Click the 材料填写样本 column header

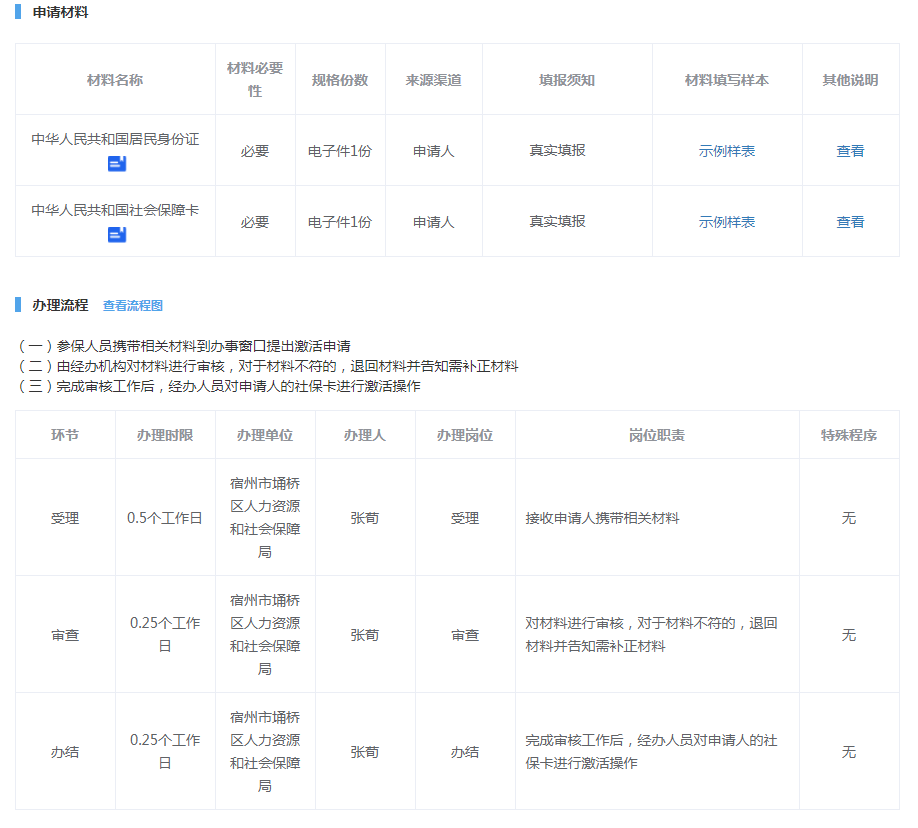point(727,80)
